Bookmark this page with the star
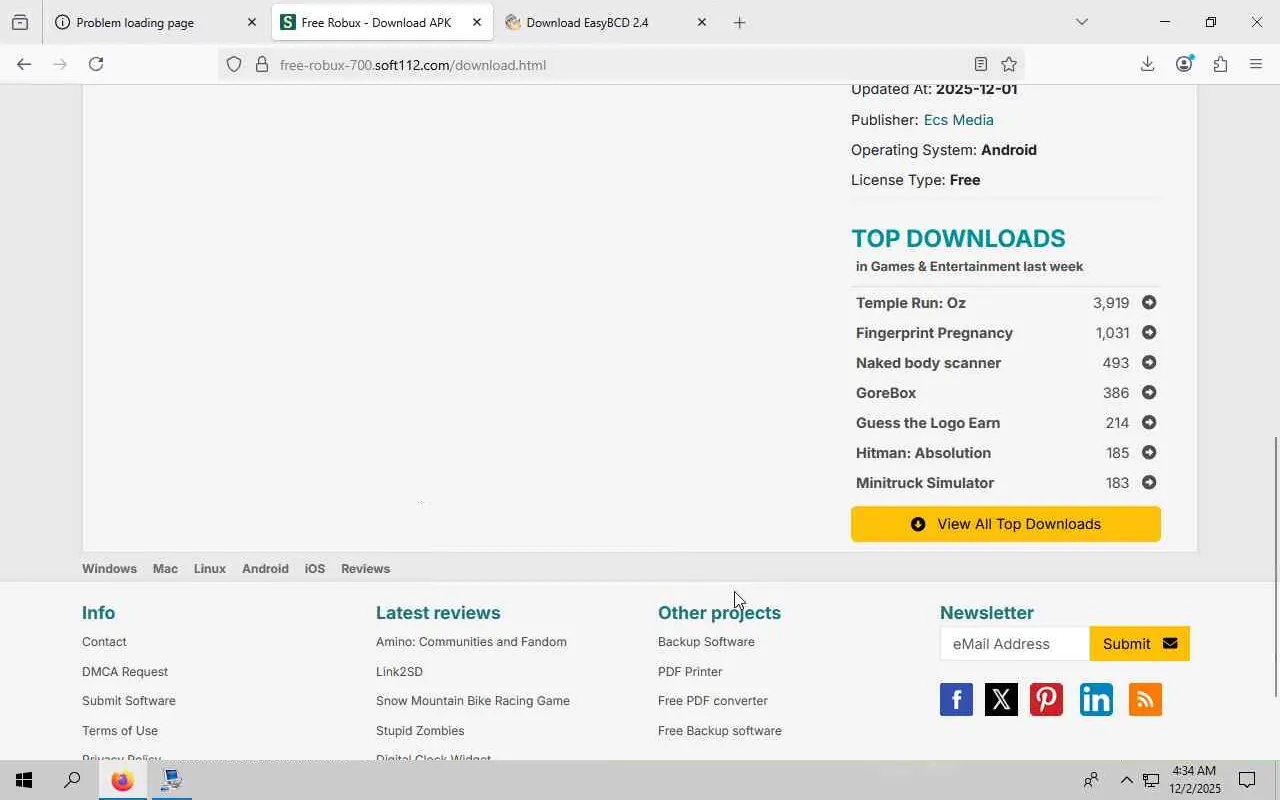This screenshot has width=1280, height=800. point(1009,64)
